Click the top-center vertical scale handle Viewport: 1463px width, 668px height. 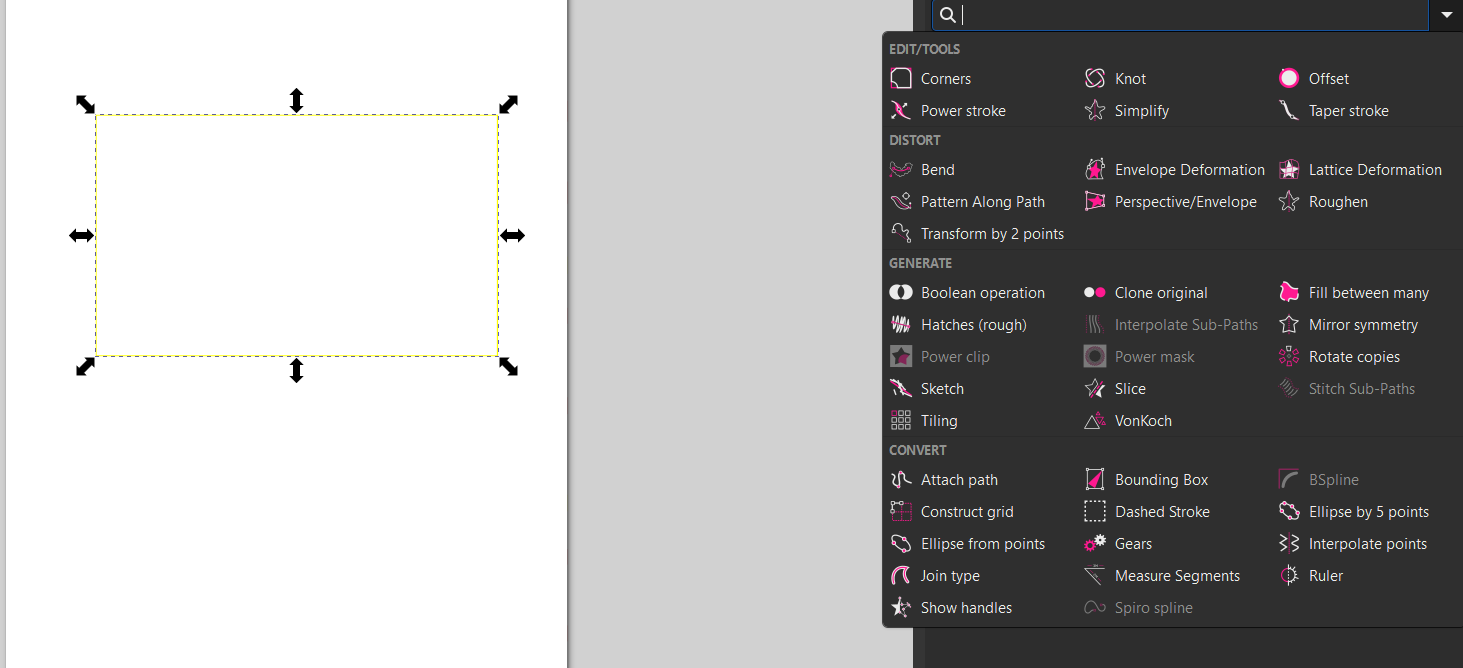[296, 100]
